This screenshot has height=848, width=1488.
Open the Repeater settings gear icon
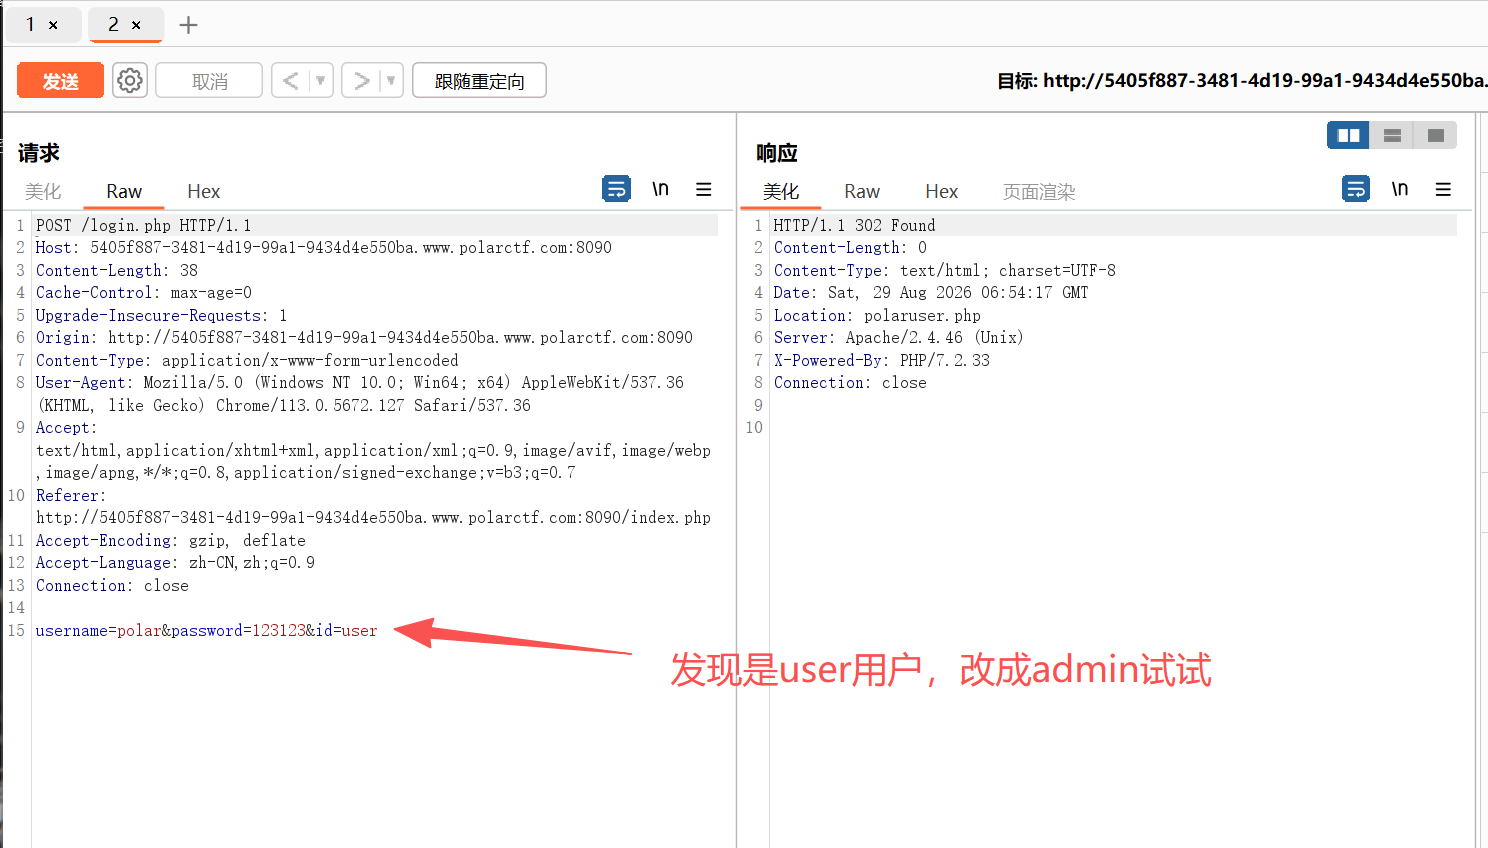pyautogui.click(x=130, y=80)
